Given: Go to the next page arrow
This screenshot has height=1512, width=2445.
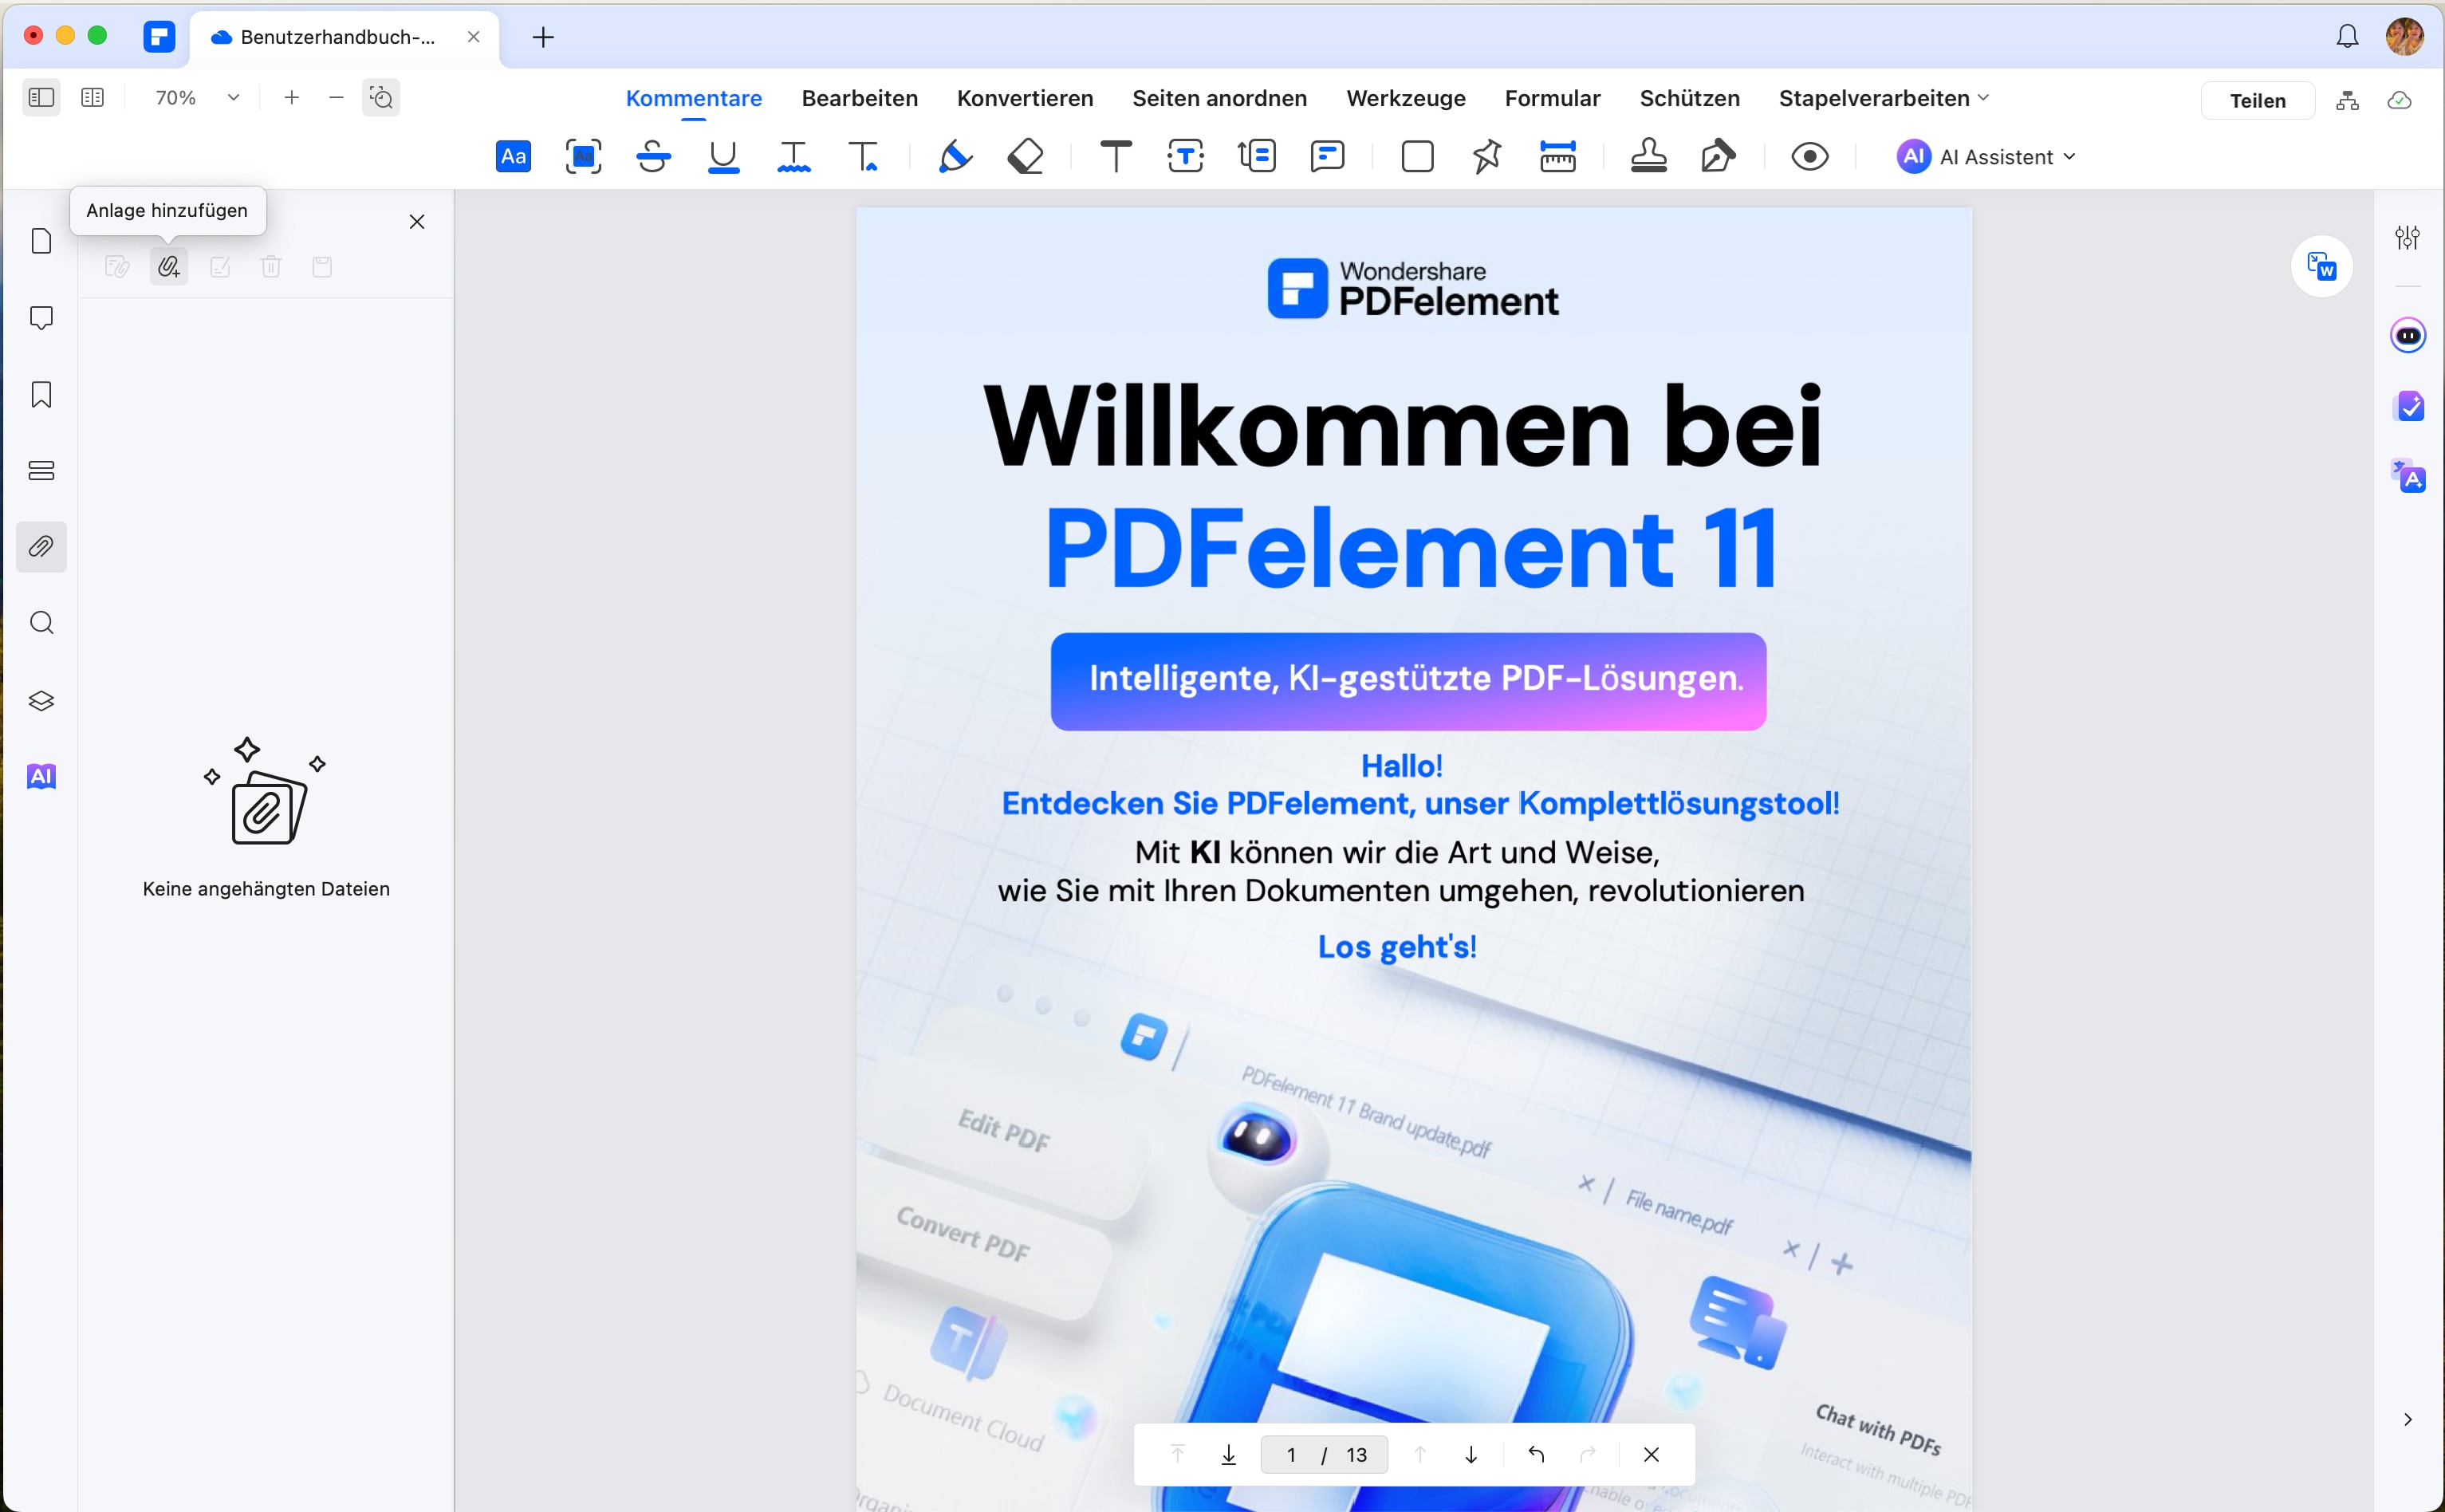Looking at the screenshot, I should [1471, 1454].
